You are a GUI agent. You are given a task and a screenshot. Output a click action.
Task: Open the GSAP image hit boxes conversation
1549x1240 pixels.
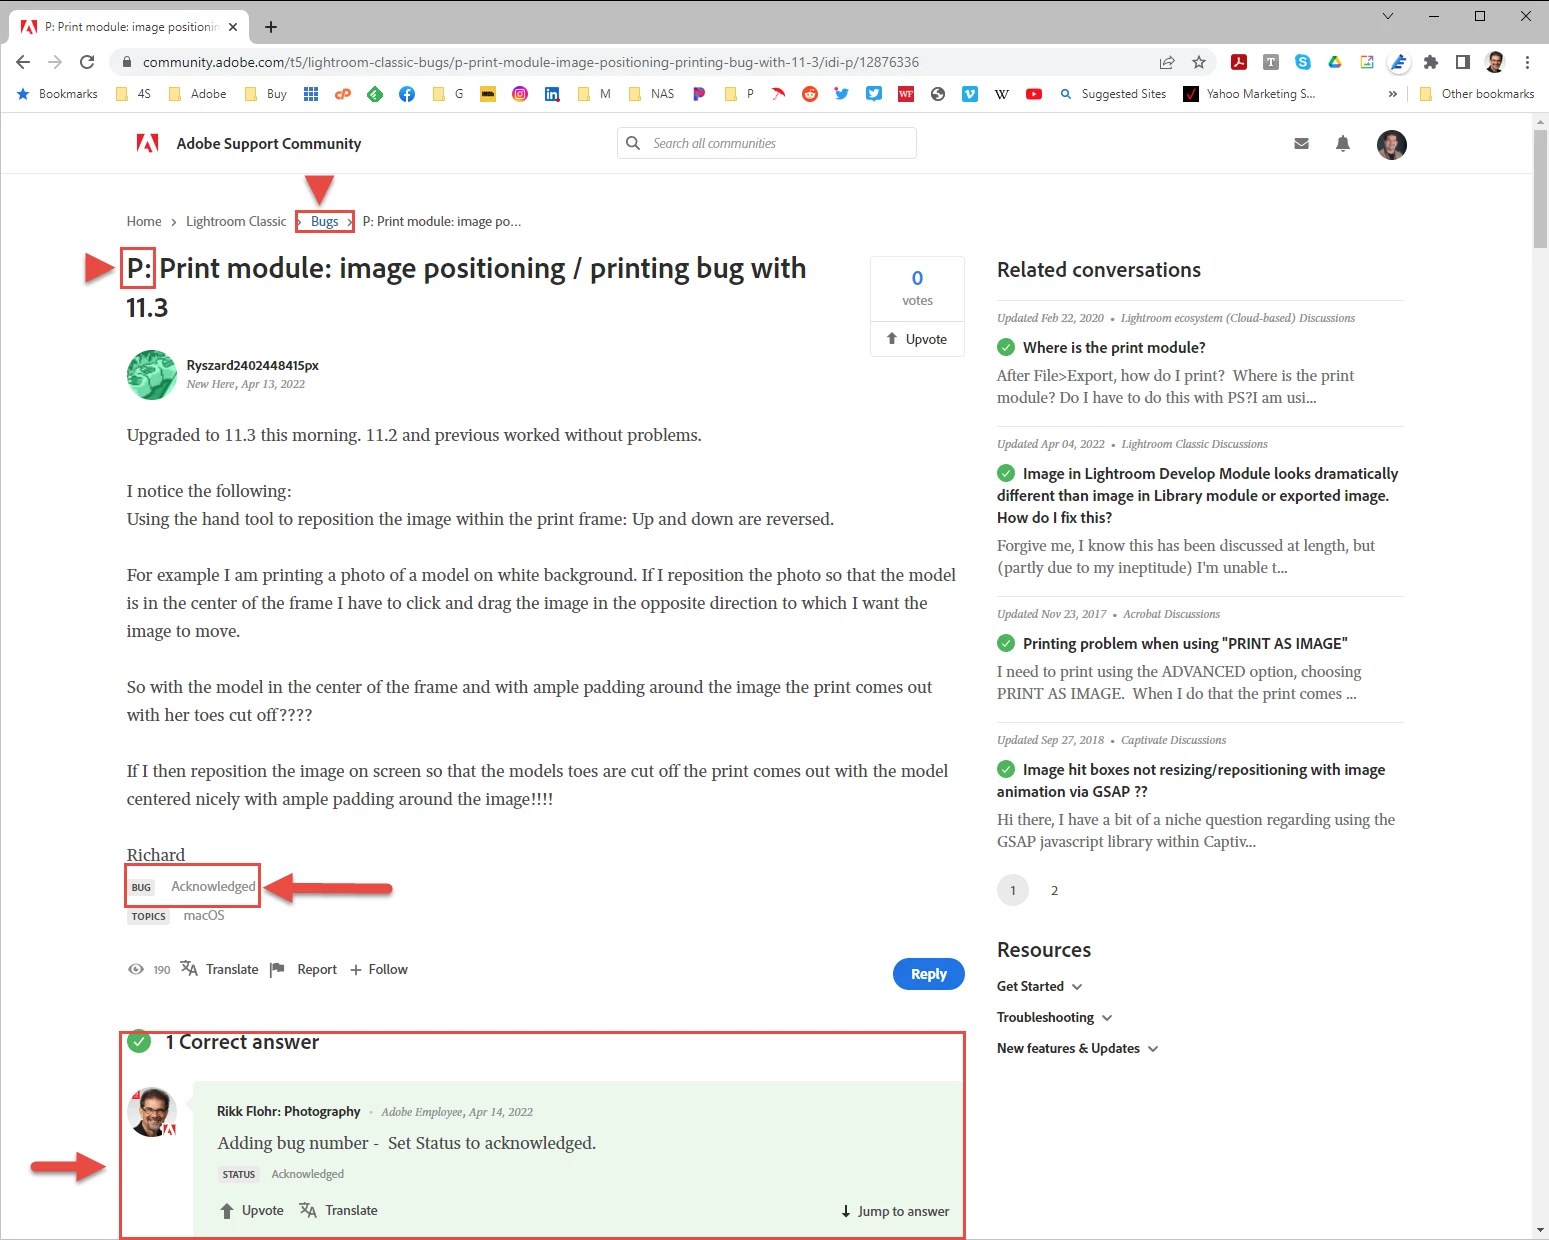click(1191, 780)
